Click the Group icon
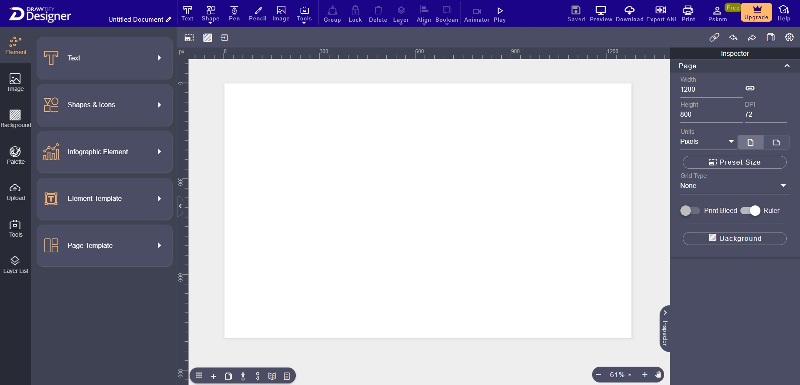 pyautogui.click(x=332, y=14)
